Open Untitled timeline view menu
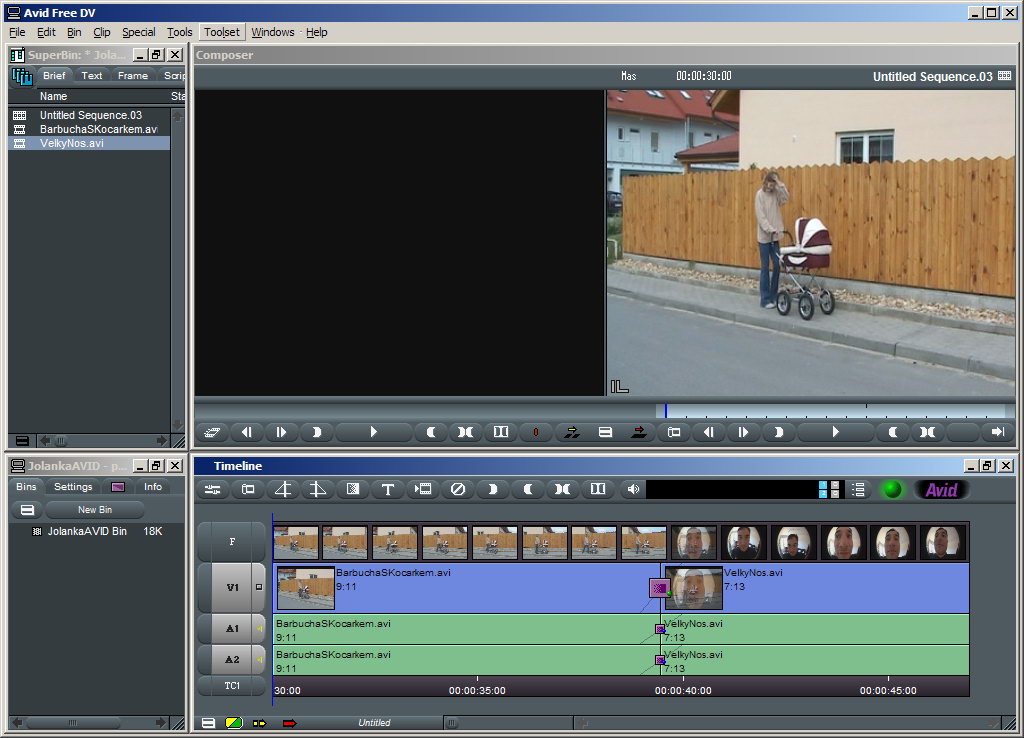The image size is (1024, 738). [374, 723]
